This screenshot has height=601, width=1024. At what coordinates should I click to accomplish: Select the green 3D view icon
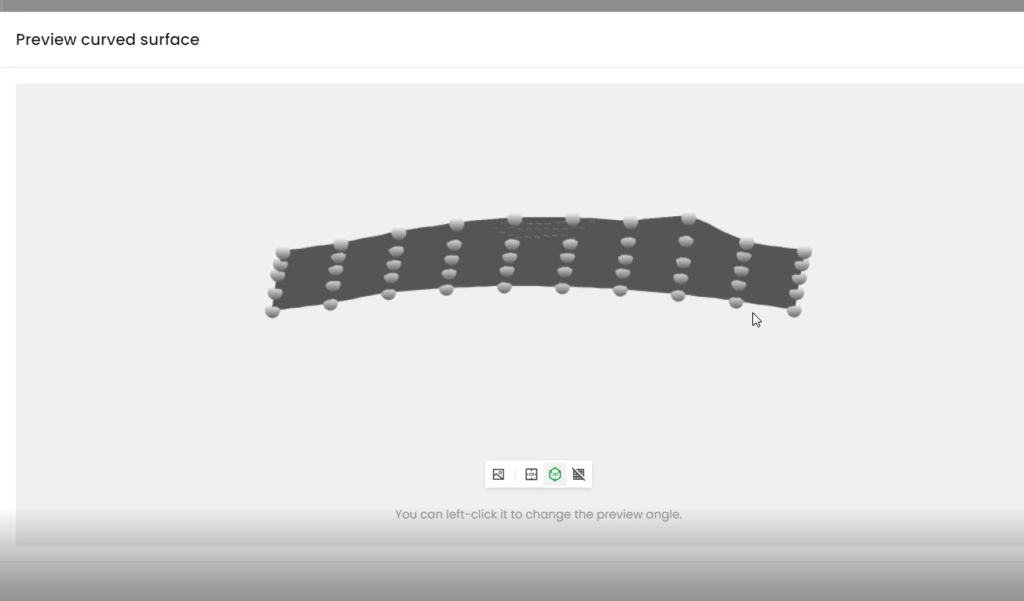click(555, 474)
